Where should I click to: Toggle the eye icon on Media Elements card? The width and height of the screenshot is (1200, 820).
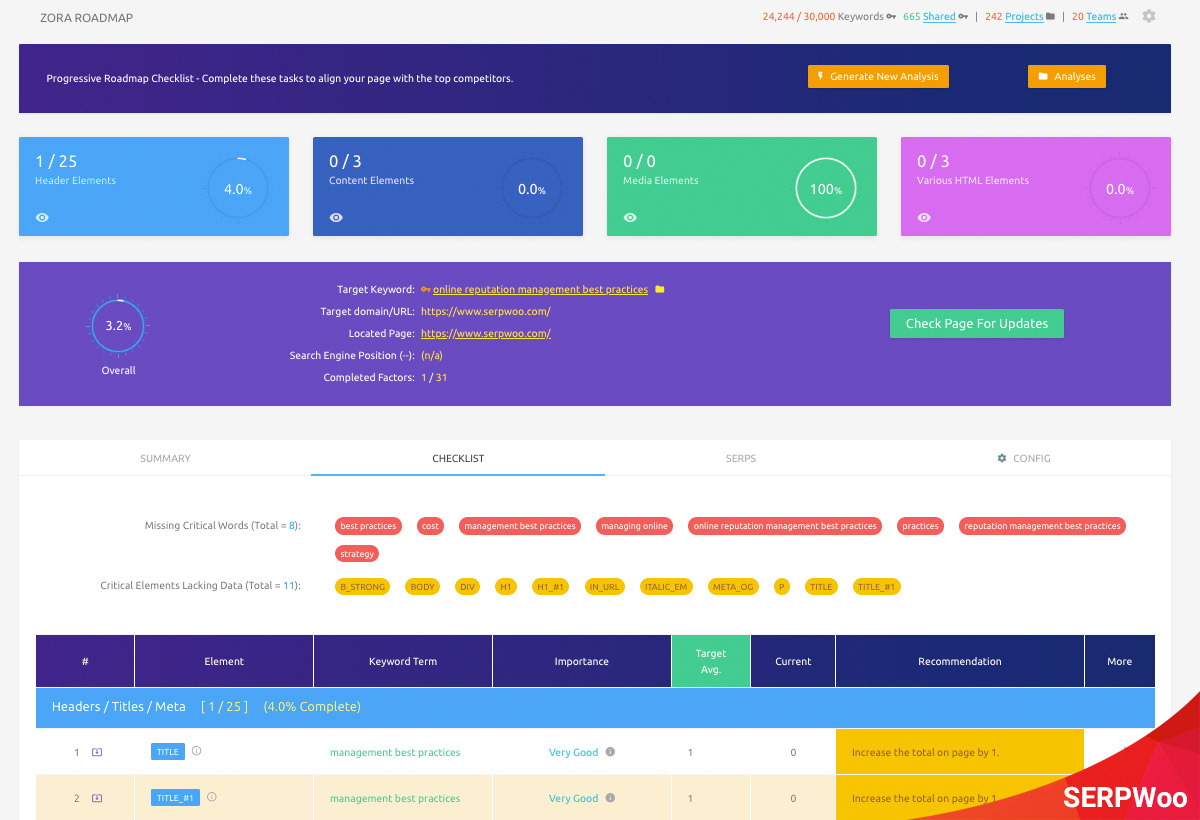pyautogui.click(x=630, y=217)
